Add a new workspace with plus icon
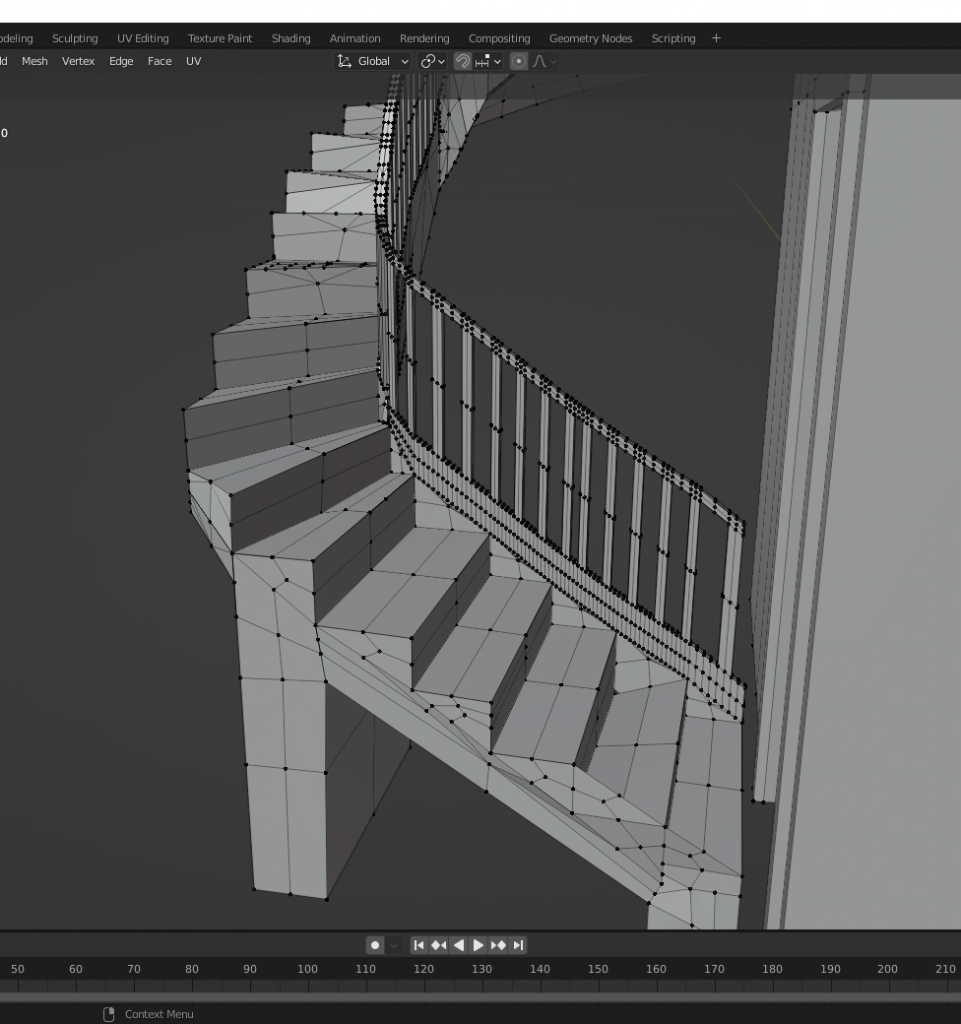This screenshot has height=1024, width=961. pos(716,38)
